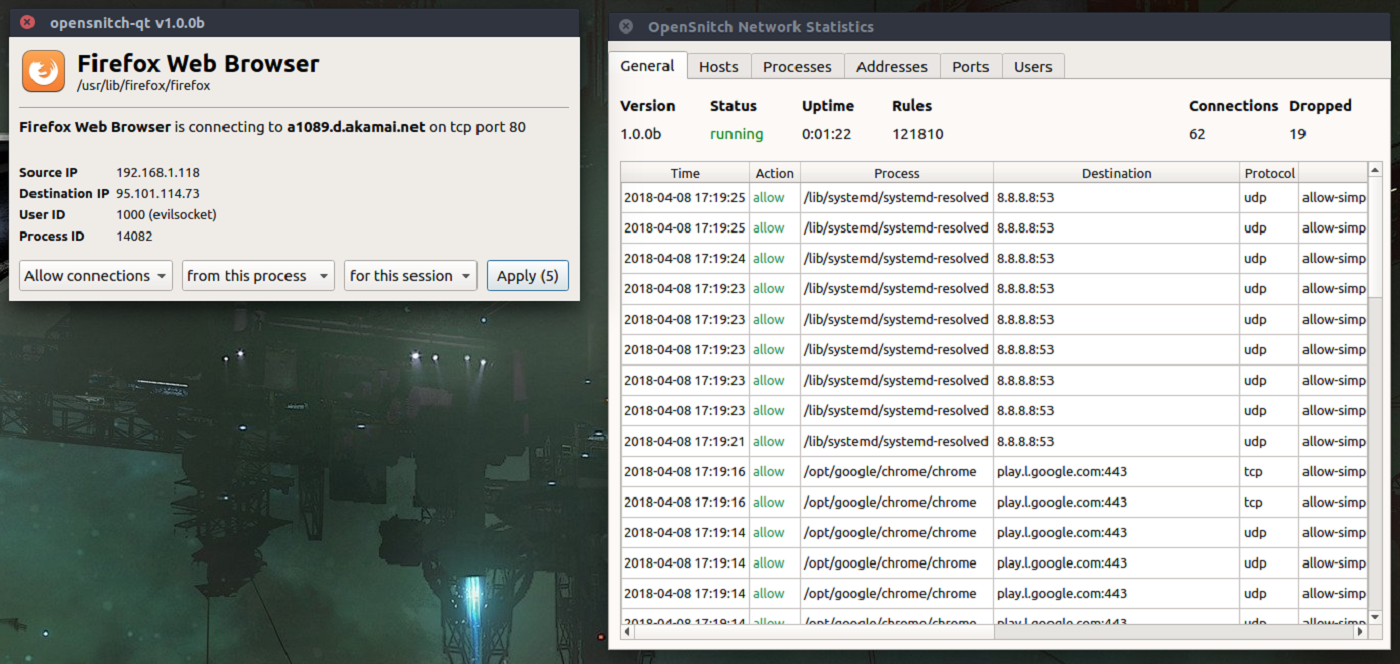Switch to the Hosts tab
Screen dimensions: 1400x664
718,67
